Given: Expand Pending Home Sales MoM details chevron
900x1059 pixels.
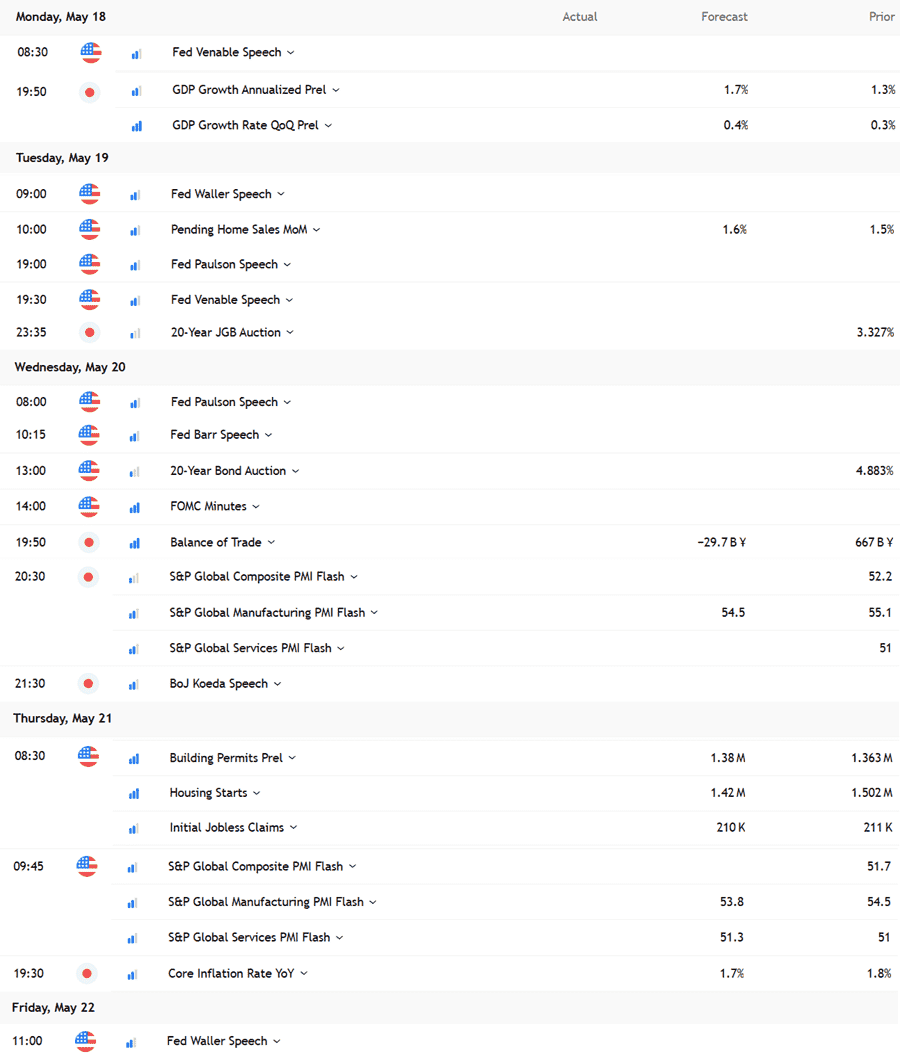Looking at the screenshot, I should pos(317,230).
